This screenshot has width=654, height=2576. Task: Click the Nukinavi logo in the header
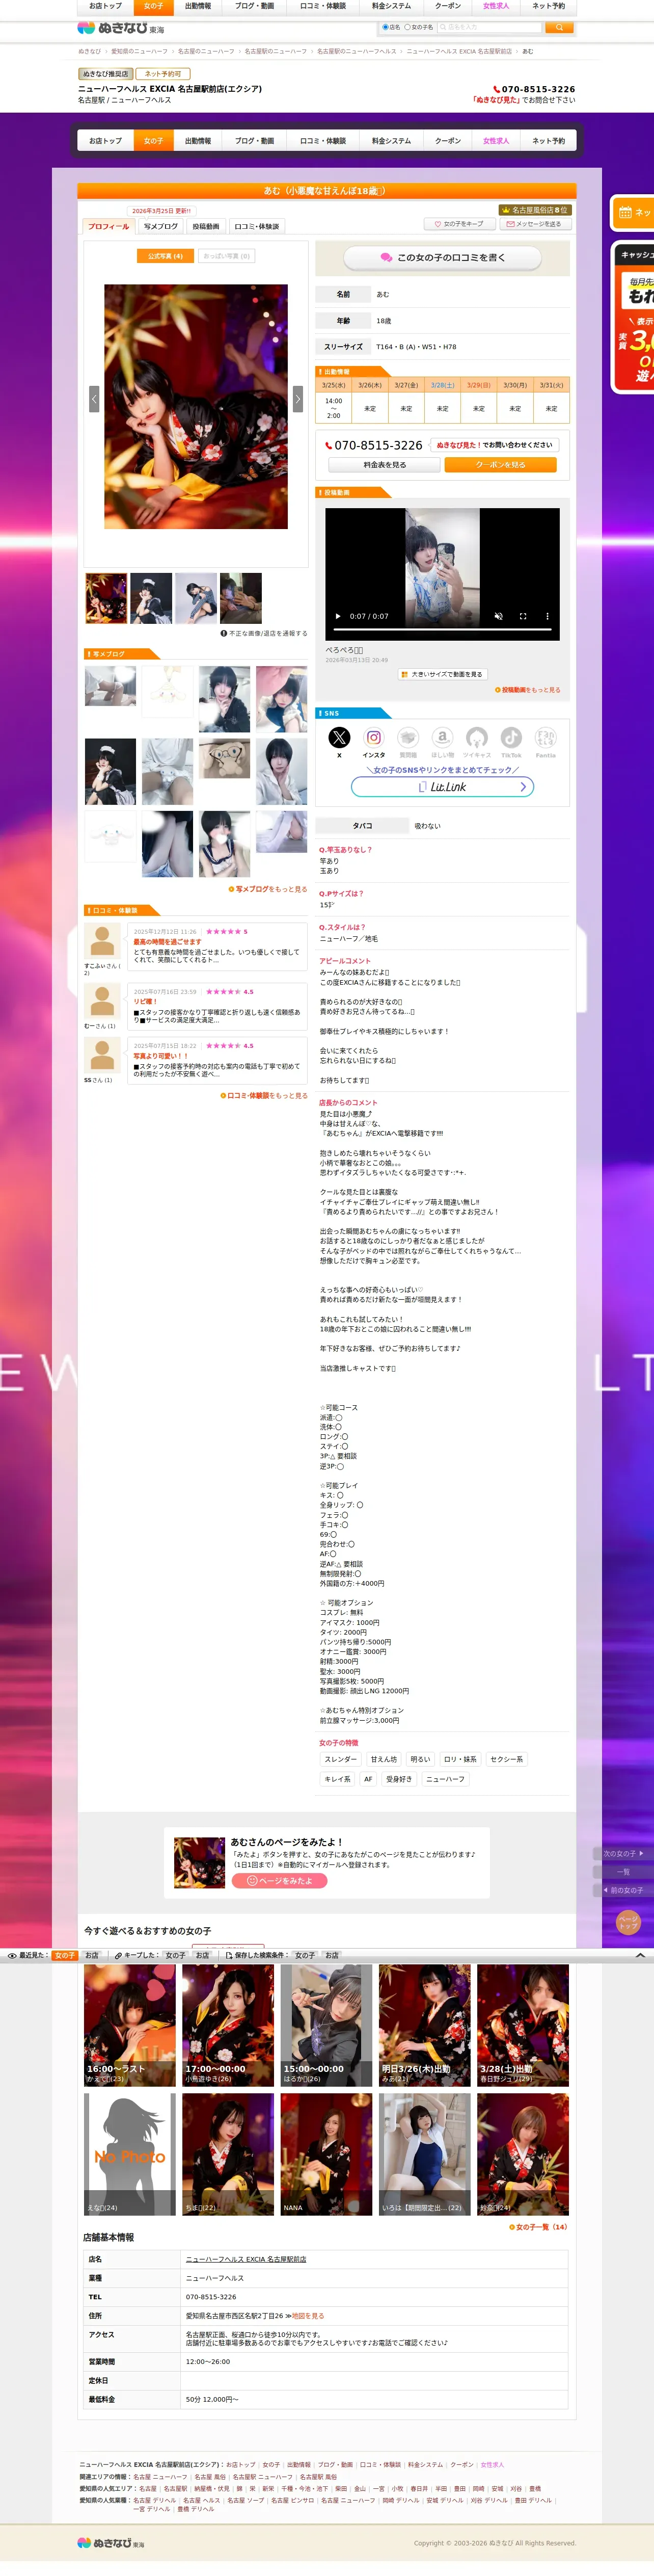pyautogui.click(x=120, y=28)
